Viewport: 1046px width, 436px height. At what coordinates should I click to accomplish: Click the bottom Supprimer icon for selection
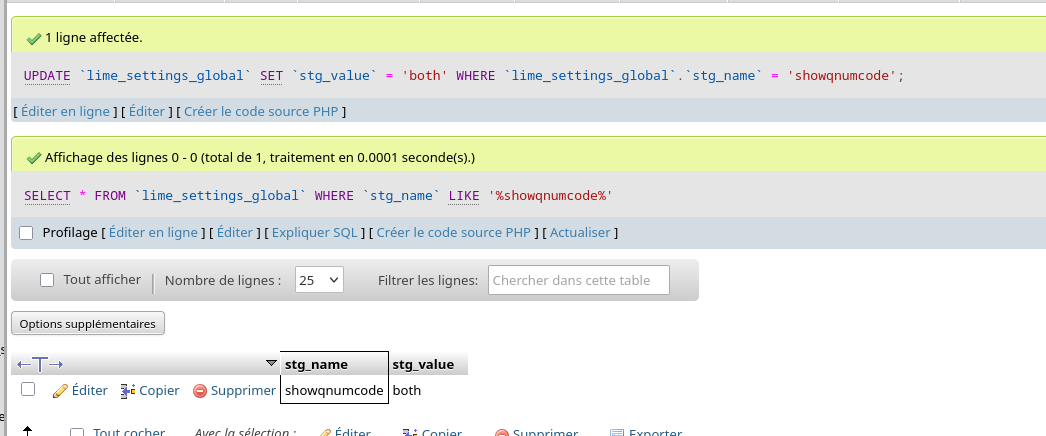(x=502, y=433)
